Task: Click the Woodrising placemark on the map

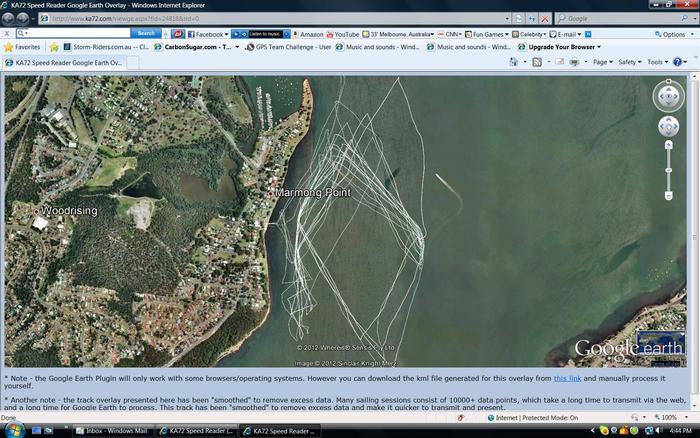Action: [36, 212]
